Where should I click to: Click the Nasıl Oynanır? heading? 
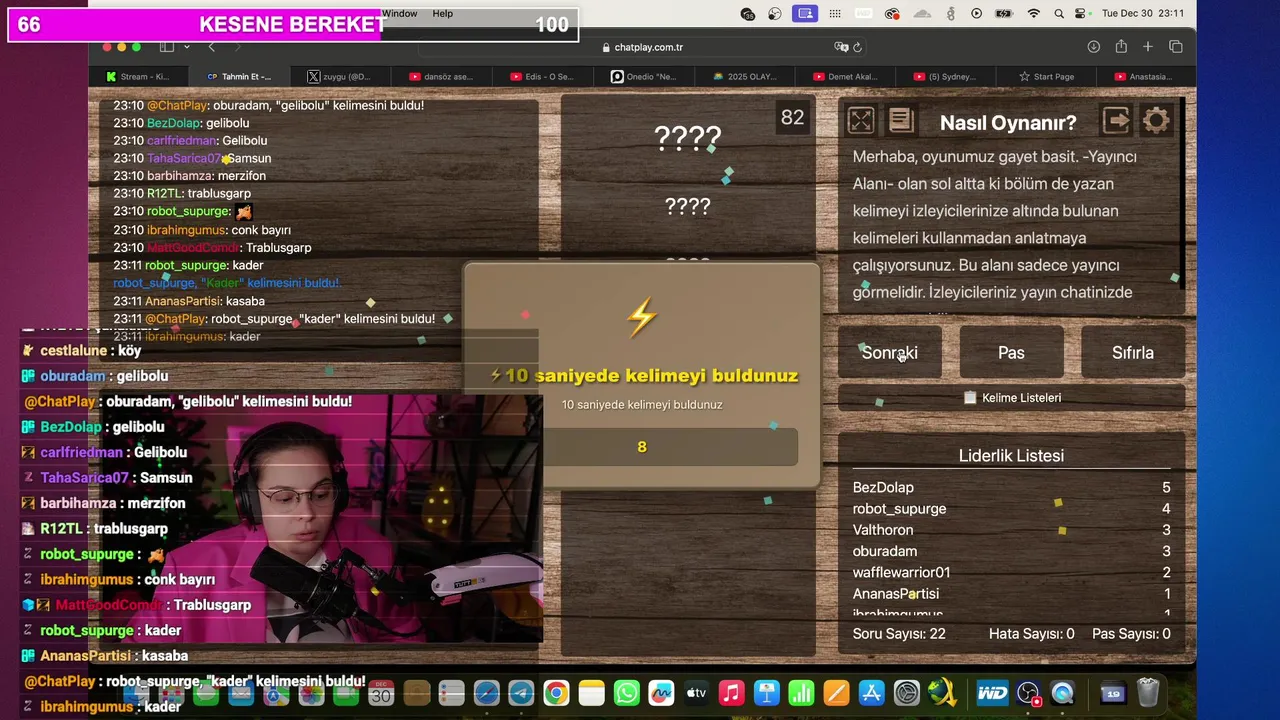(x=1008, y=122)
